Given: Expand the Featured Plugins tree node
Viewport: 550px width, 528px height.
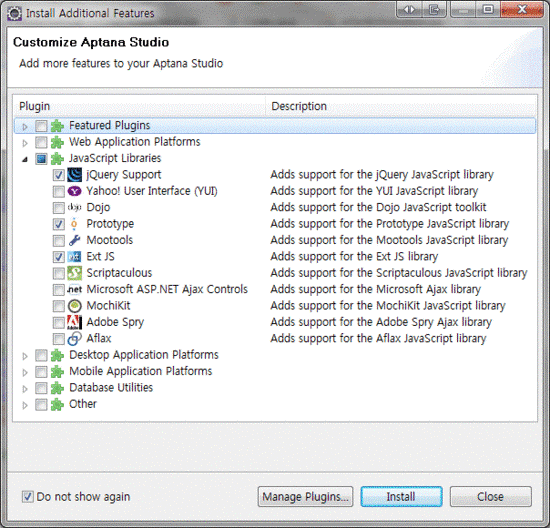Looking at the screenshot, I should 25,127.
